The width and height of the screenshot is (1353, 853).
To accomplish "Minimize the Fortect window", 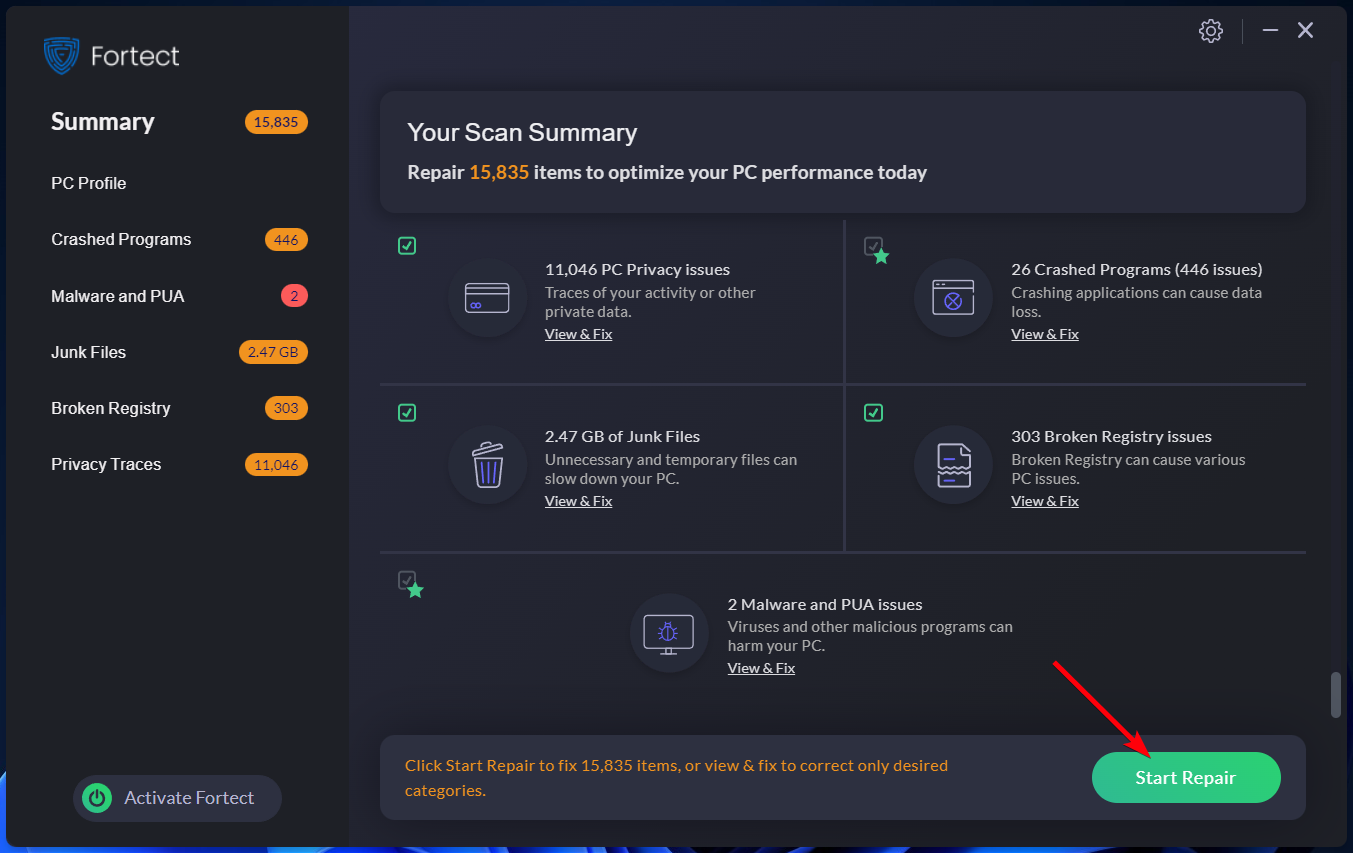I will coord(1270,31).
